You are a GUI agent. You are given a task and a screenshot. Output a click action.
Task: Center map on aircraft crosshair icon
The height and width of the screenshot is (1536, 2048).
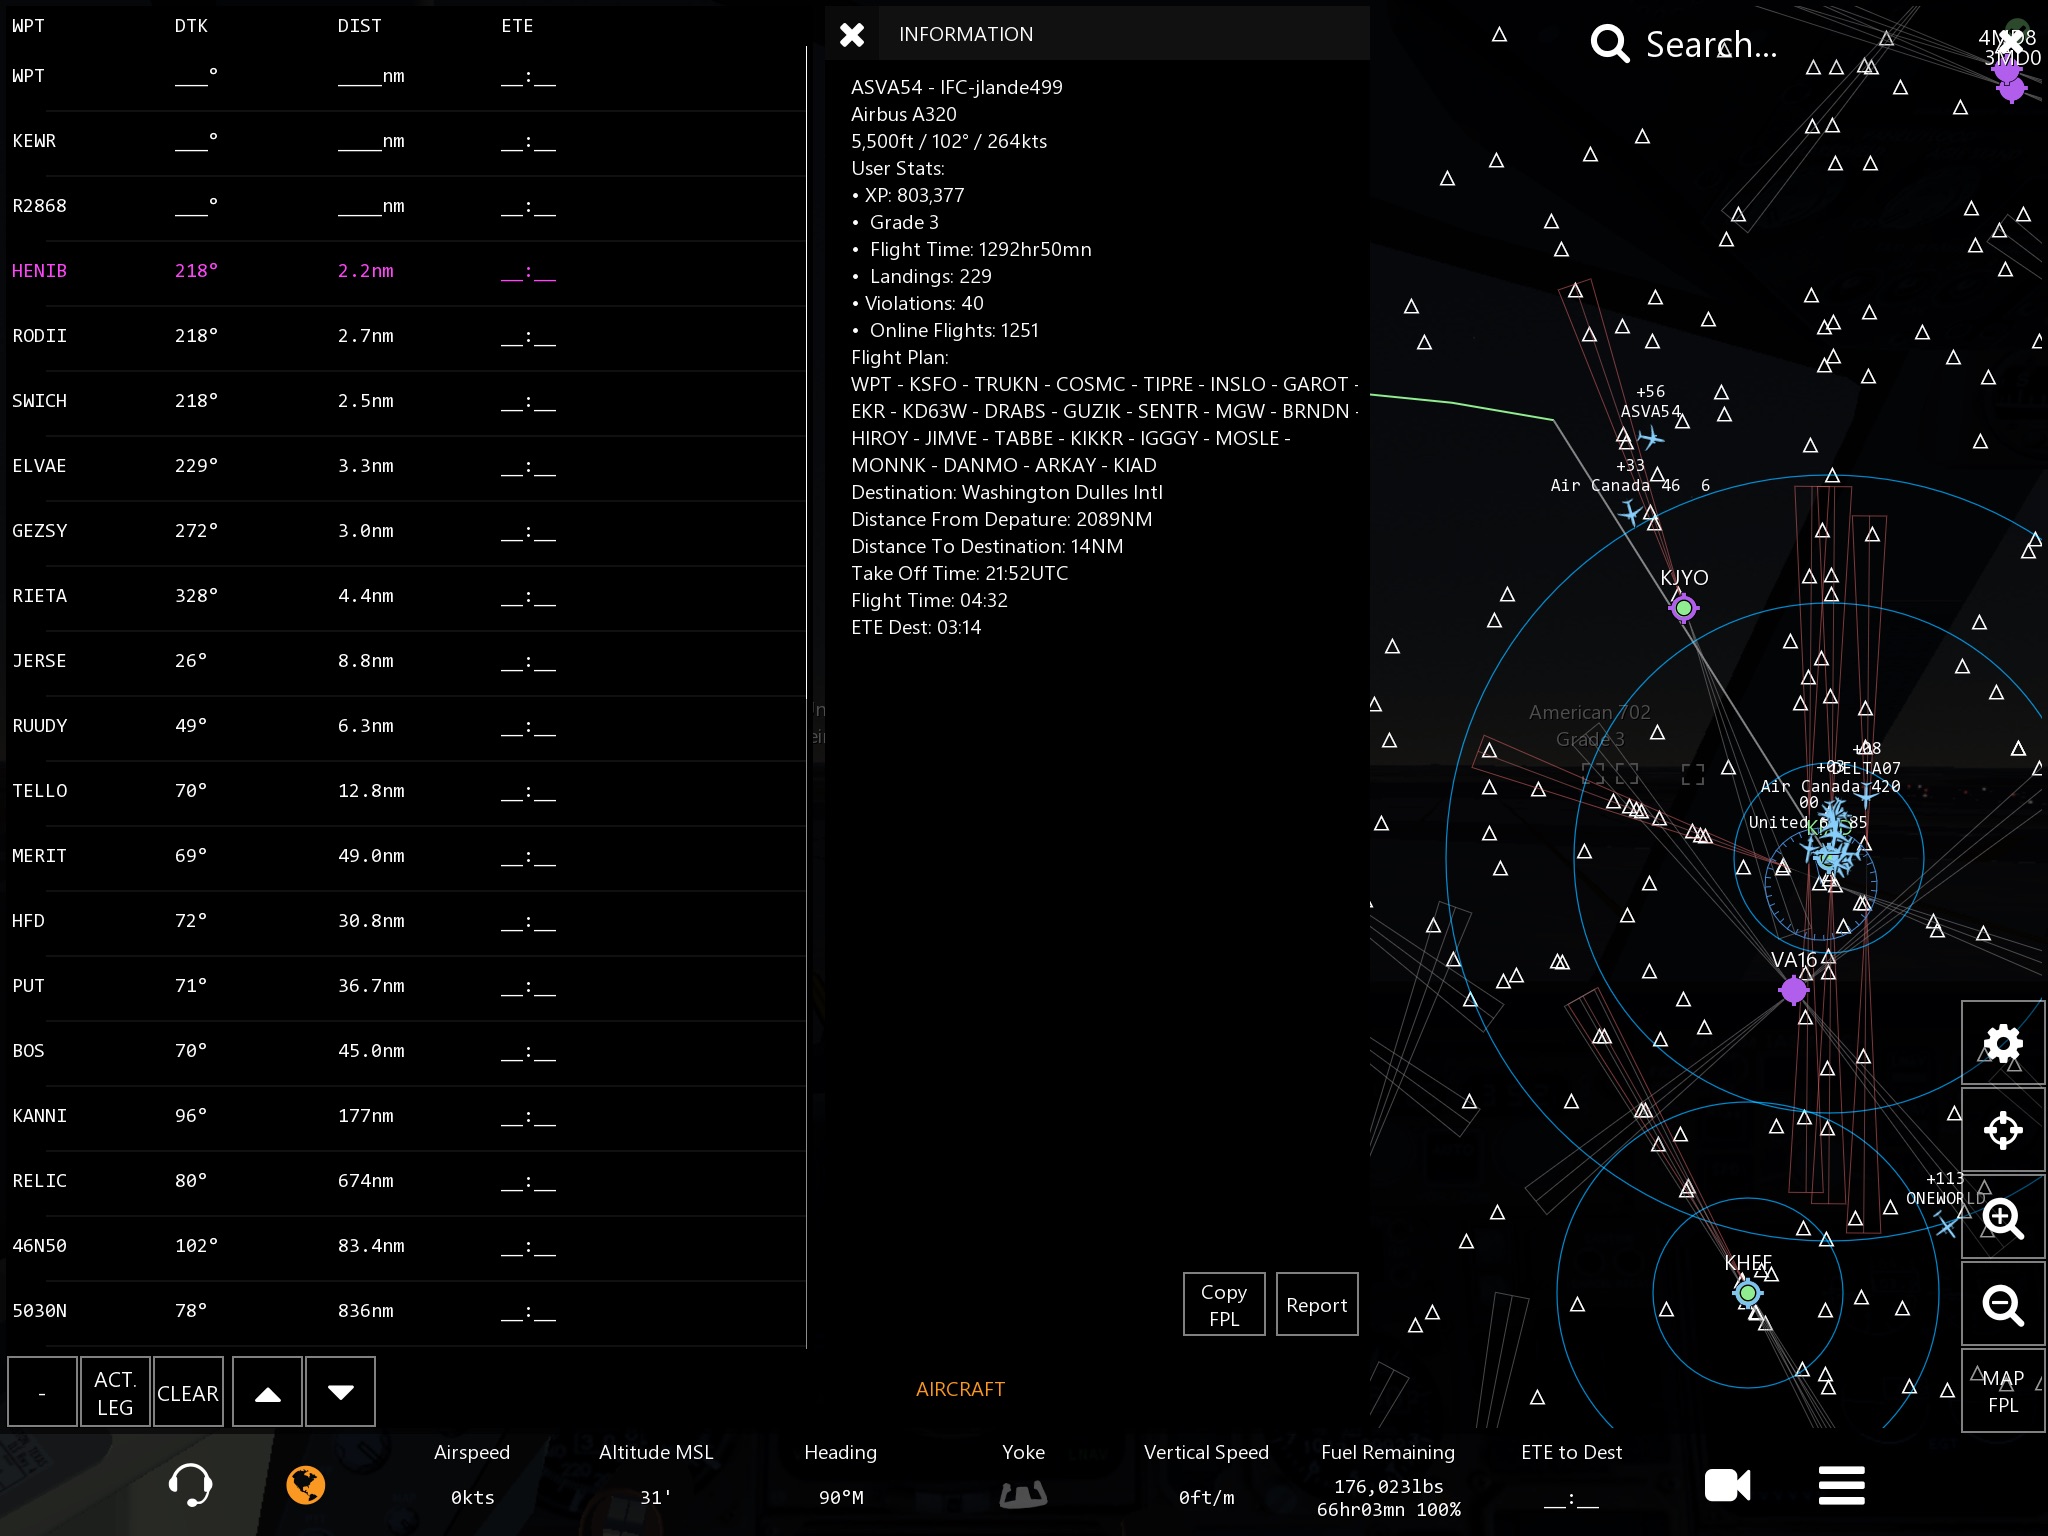tap(2002, 1130)
